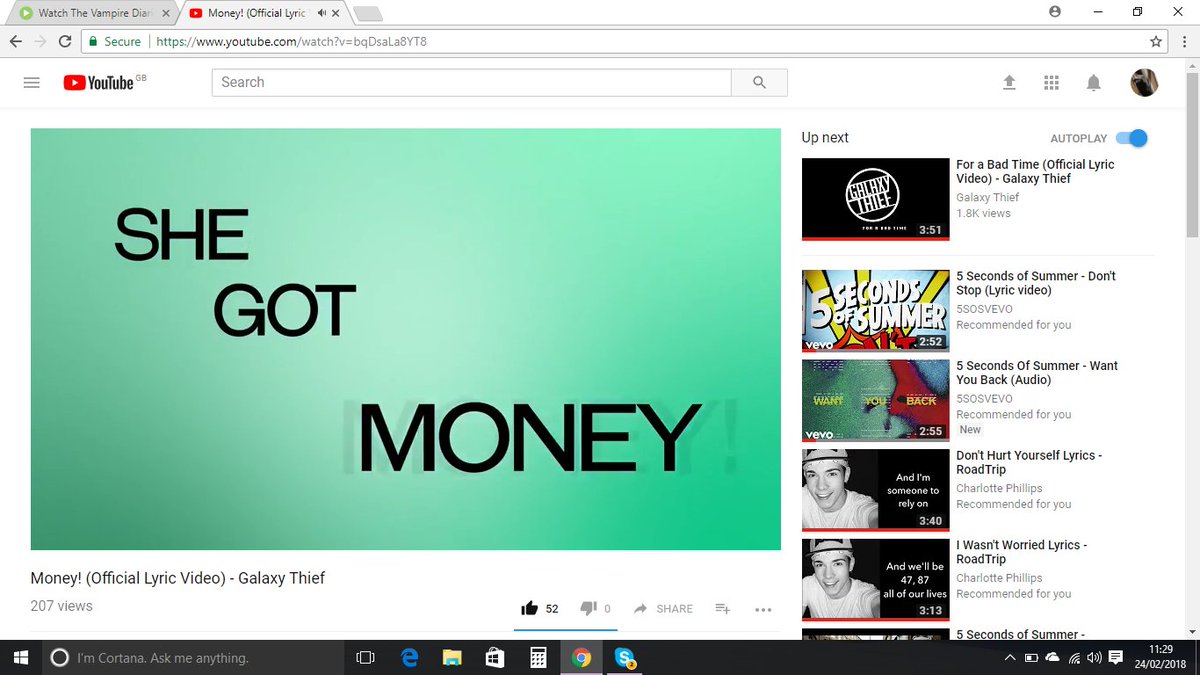The image size is (1200, 675).
Task: Expand Cortana search box
Action: pyautogui.click(x=150, y=657)
